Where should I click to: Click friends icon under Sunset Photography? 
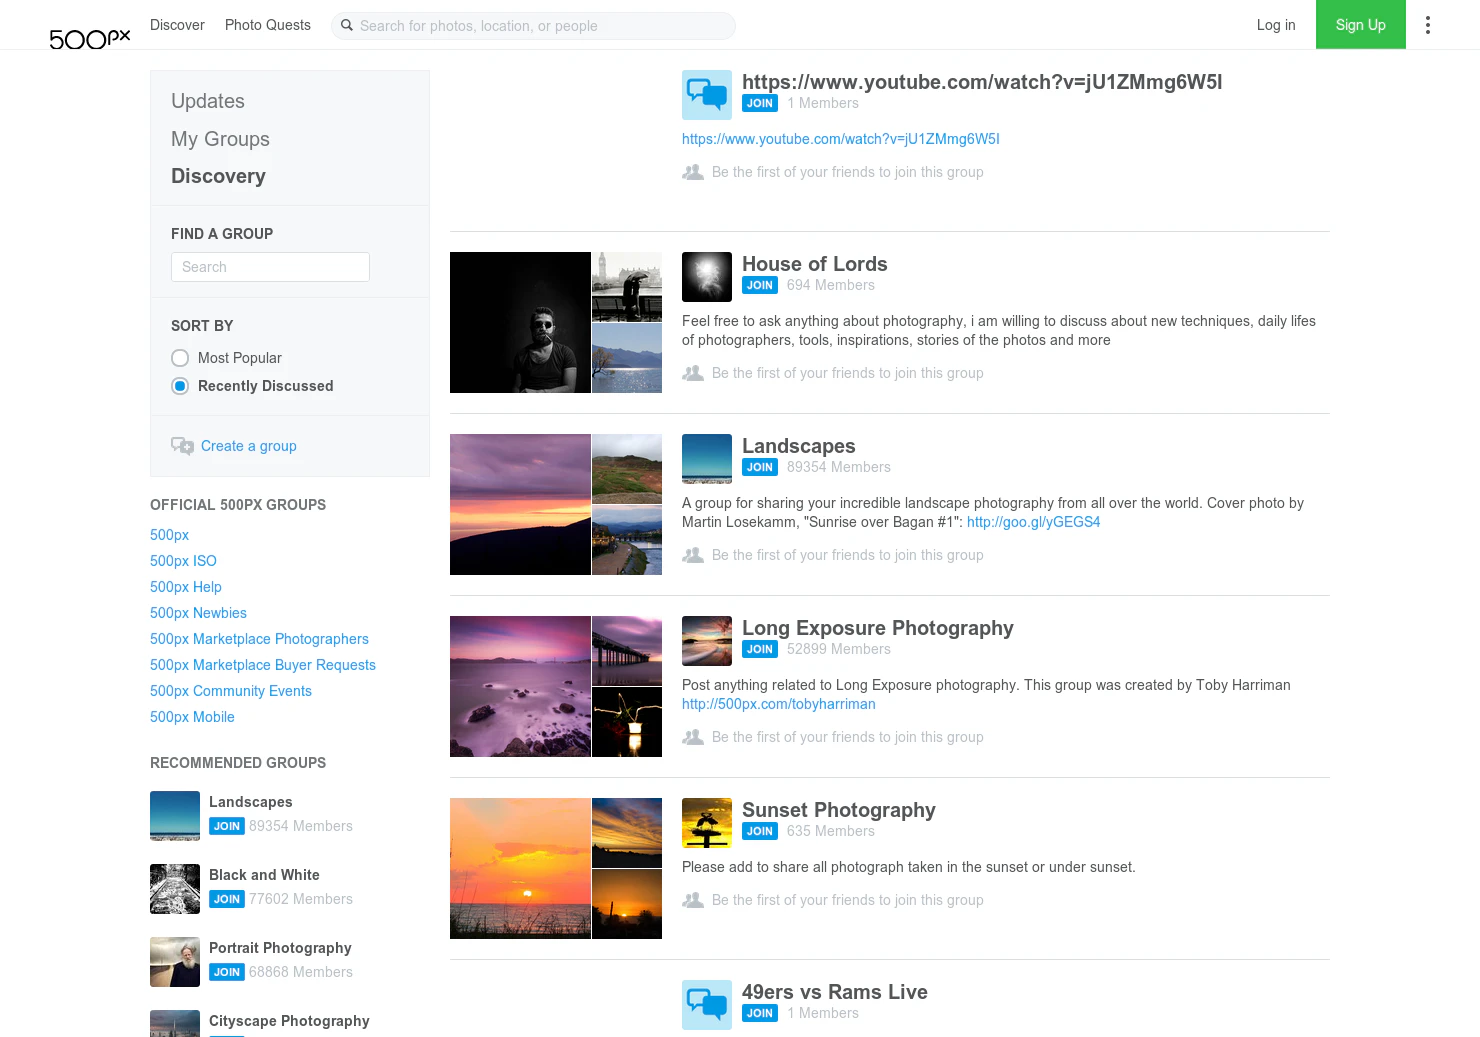693,900
